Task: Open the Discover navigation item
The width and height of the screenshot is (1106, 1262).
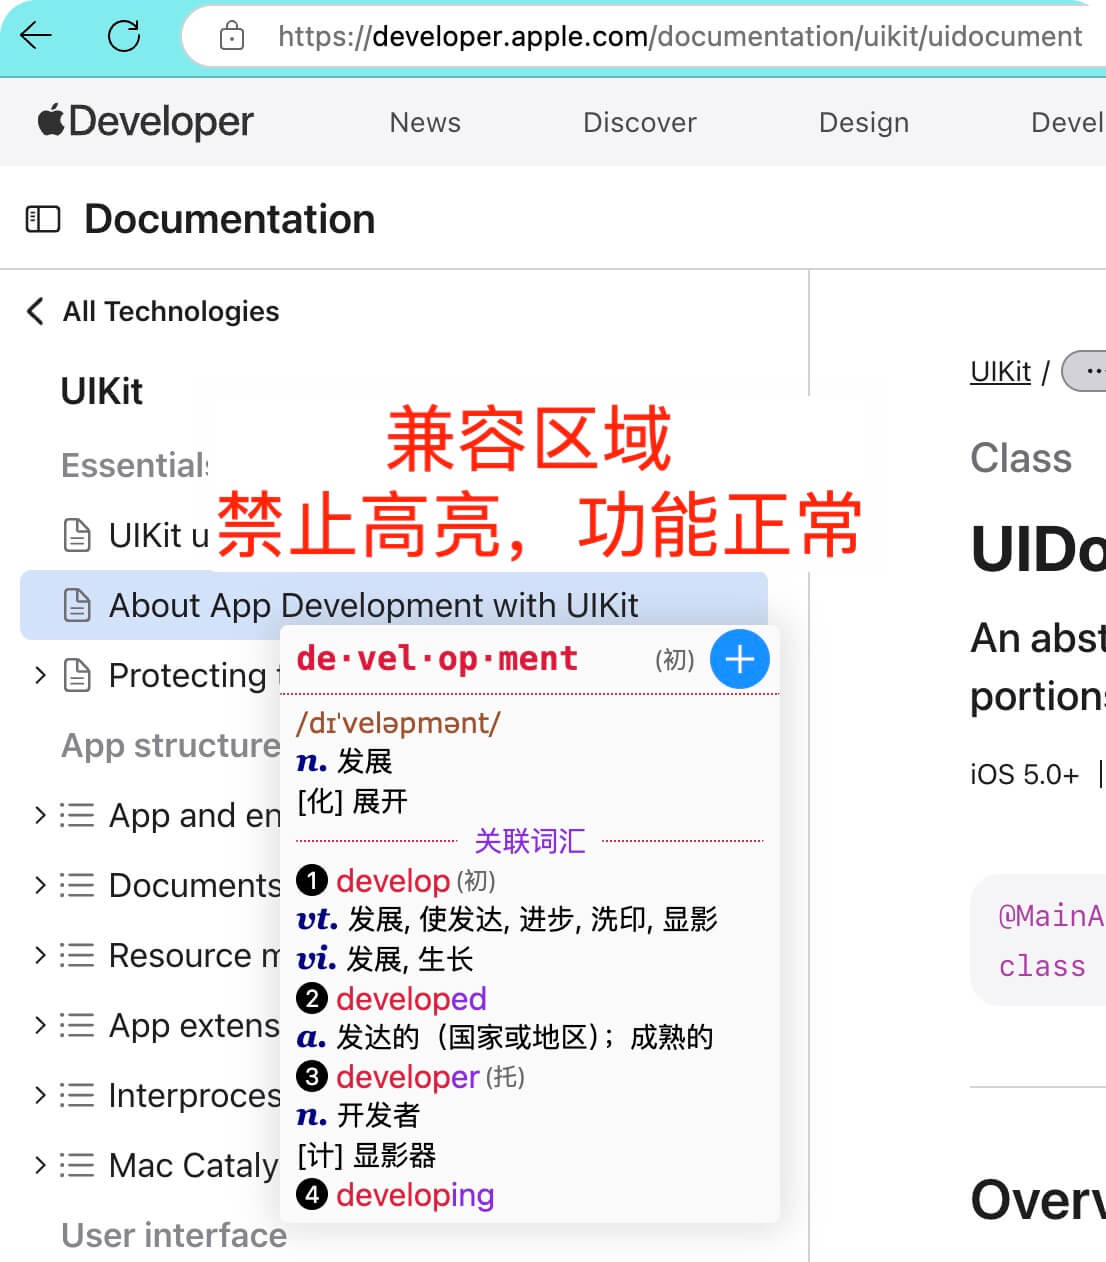Action: click(x=639, y=122)
